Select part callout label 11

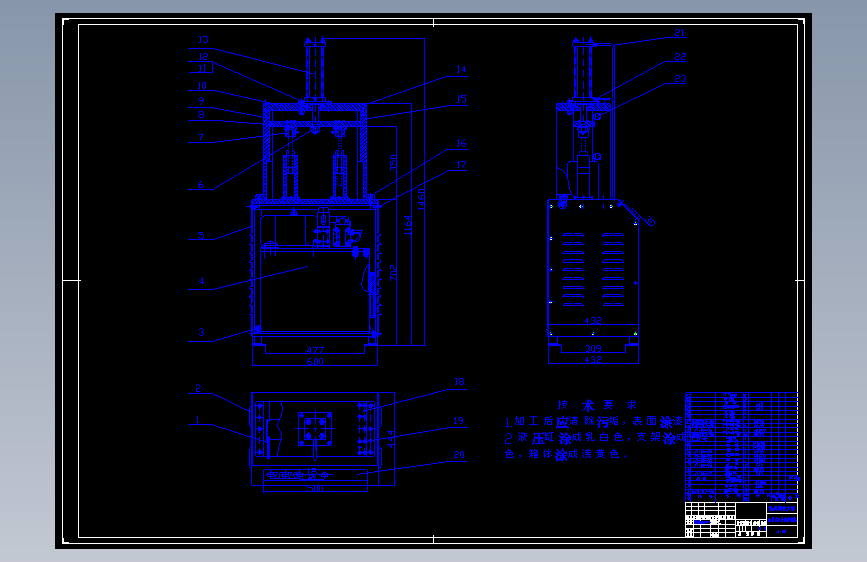coord(202,69)
